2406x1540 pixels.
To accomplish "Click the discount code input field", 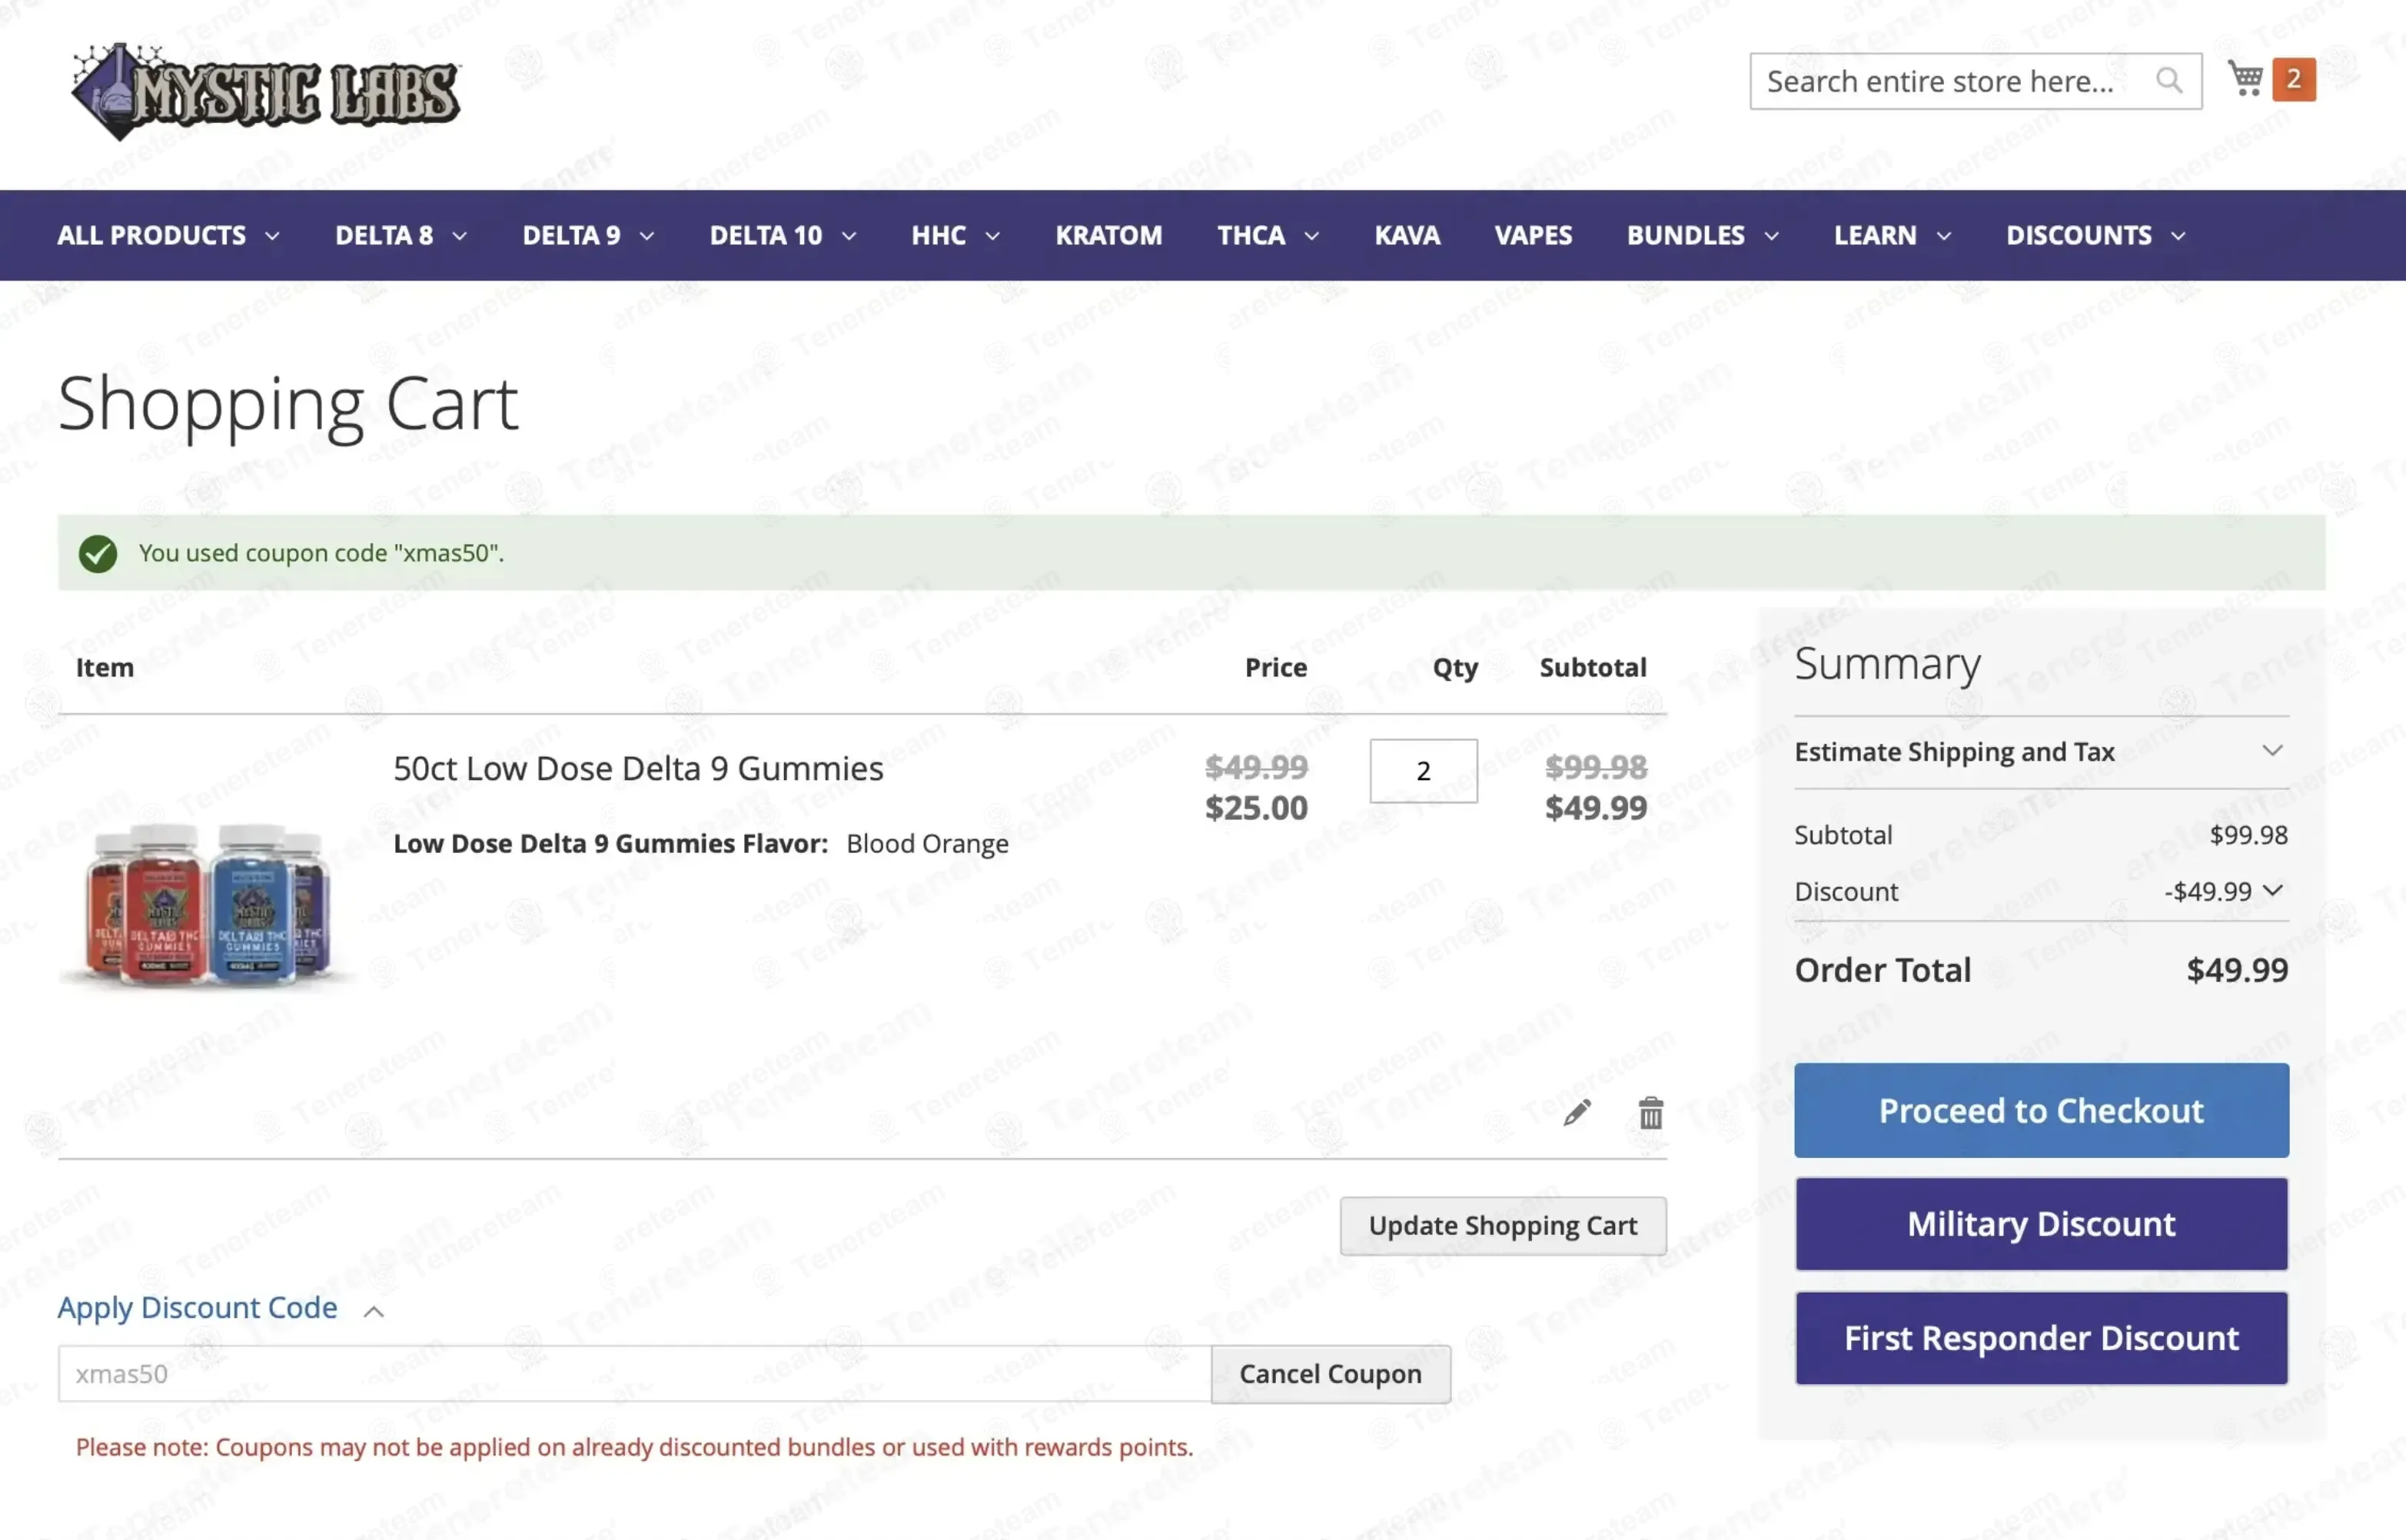I will [634, 1373].
